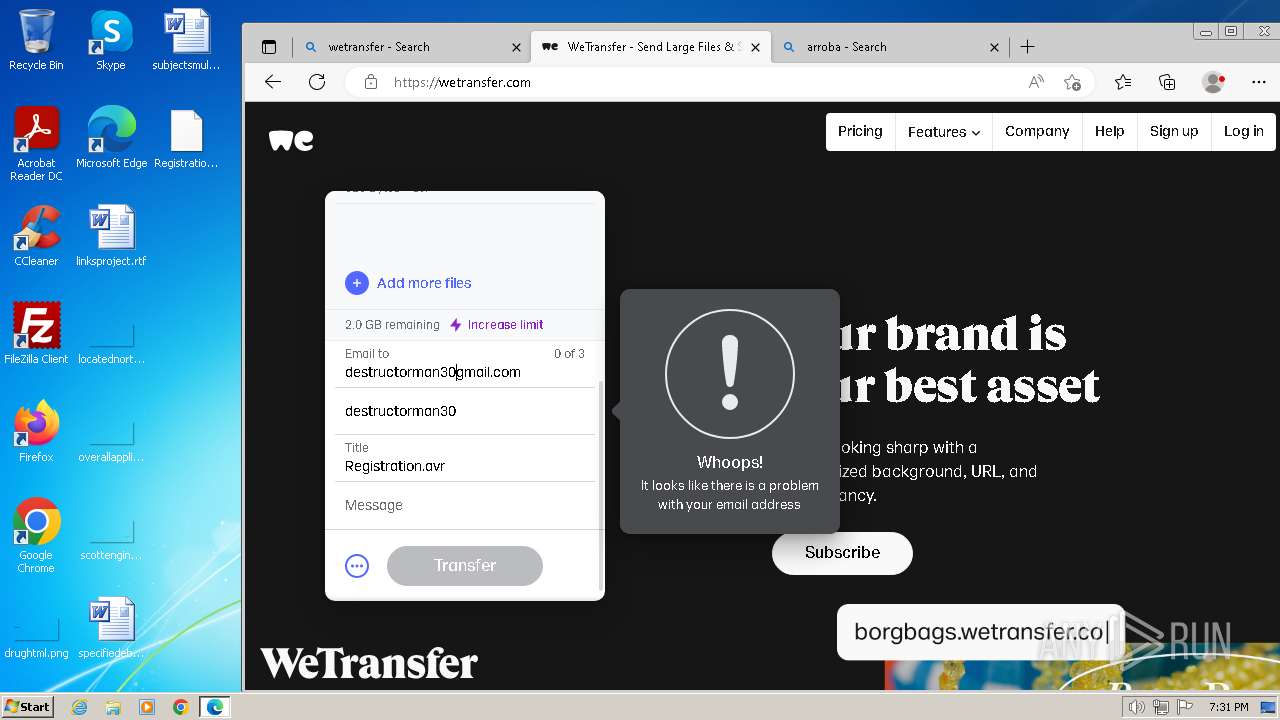Open Microsoft Edge desktop shortcut

(111, 138)
